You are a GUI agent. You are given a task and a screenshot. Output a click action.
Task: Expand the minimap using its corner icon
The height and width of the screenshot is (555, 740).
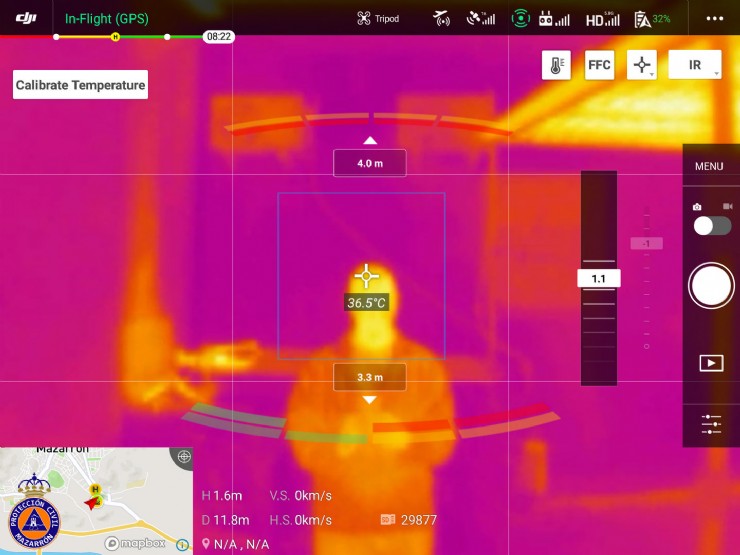183,457
